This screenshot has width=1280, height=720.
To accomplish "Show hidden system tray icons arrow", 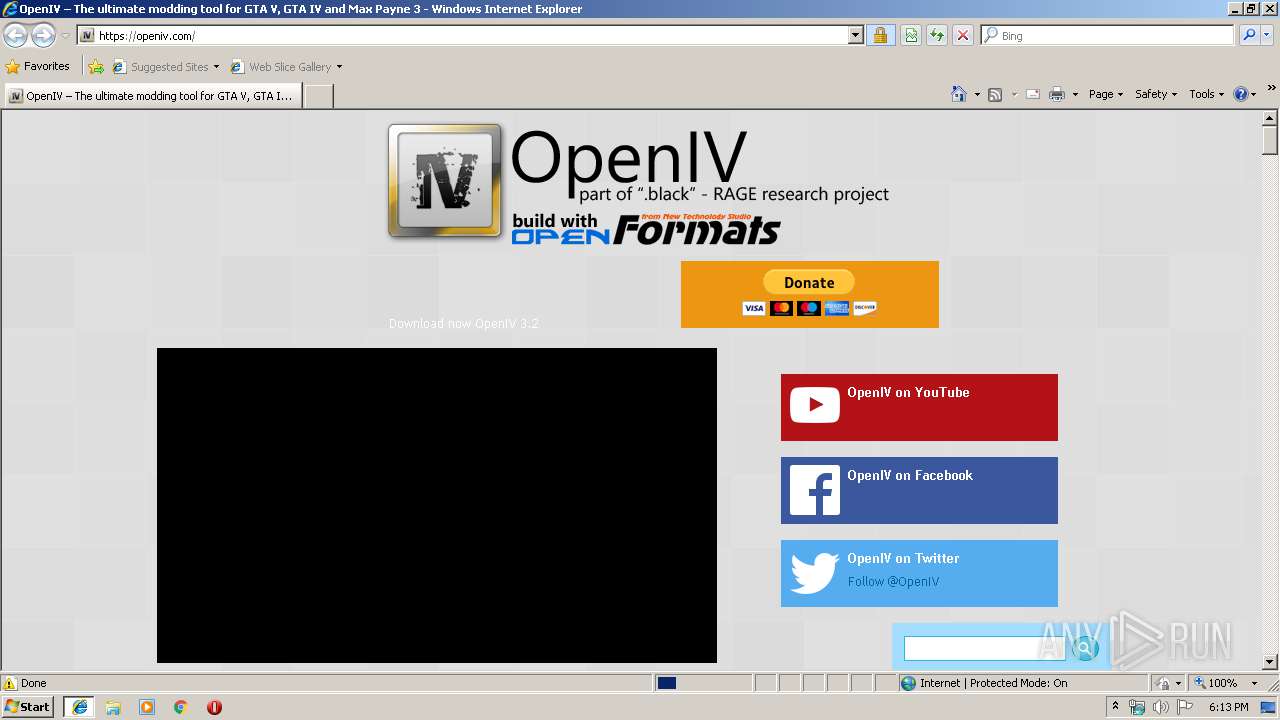I will click(1116, 707).
